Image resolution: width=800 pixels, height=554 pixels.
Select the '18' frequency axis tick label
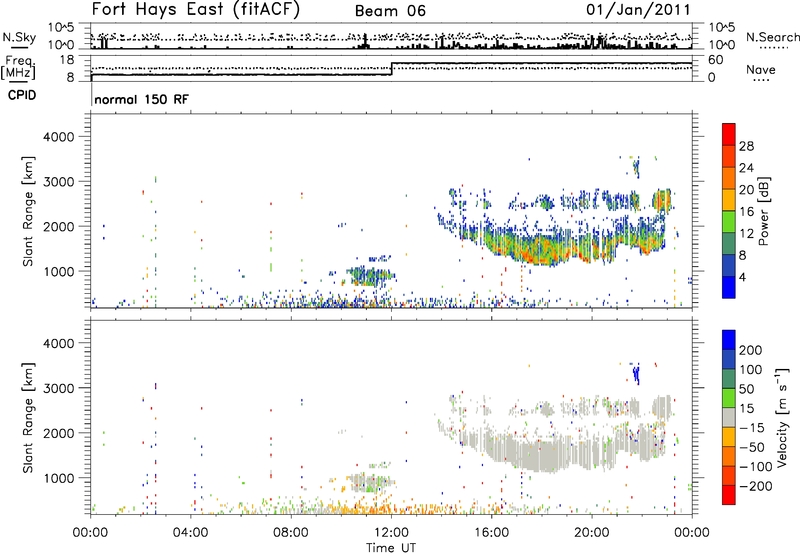click(67, 60)
